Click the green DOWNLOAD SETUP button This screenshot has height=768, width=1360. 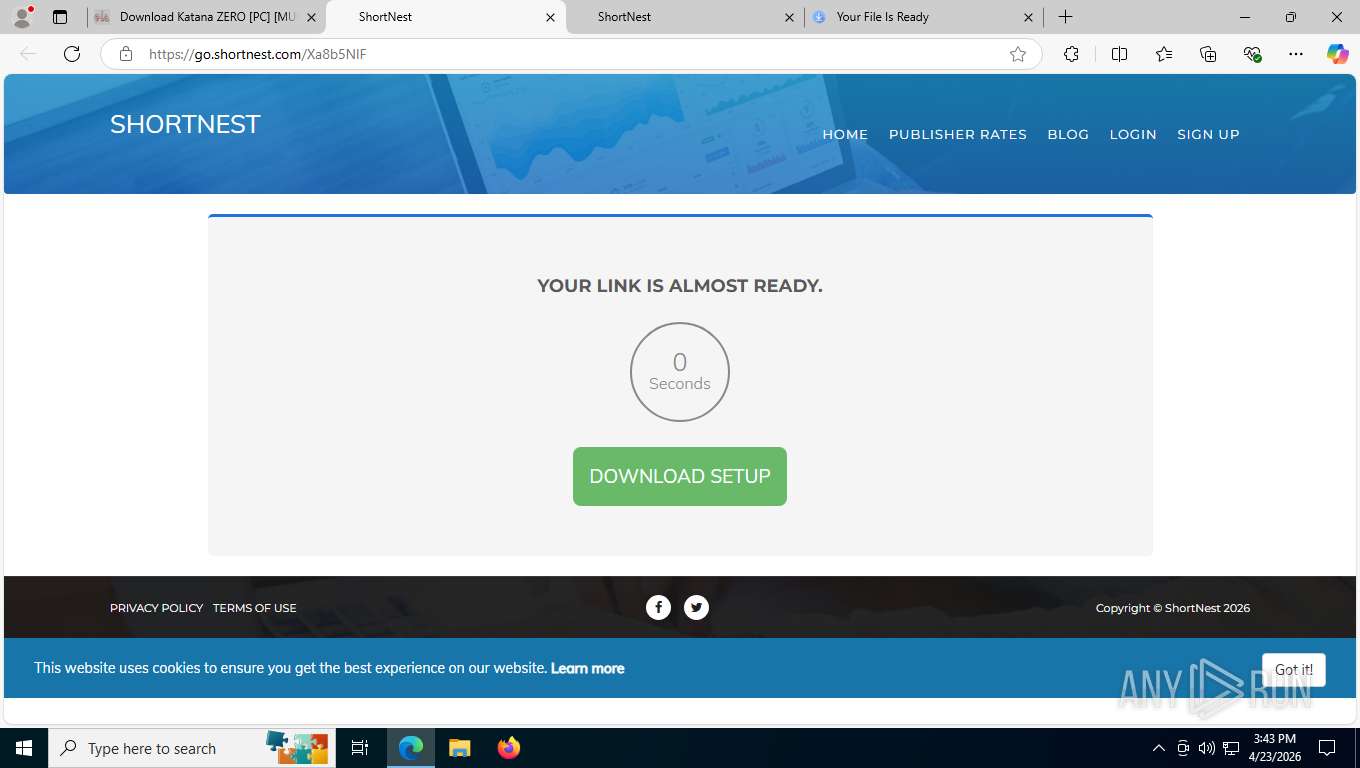[680, 476]
